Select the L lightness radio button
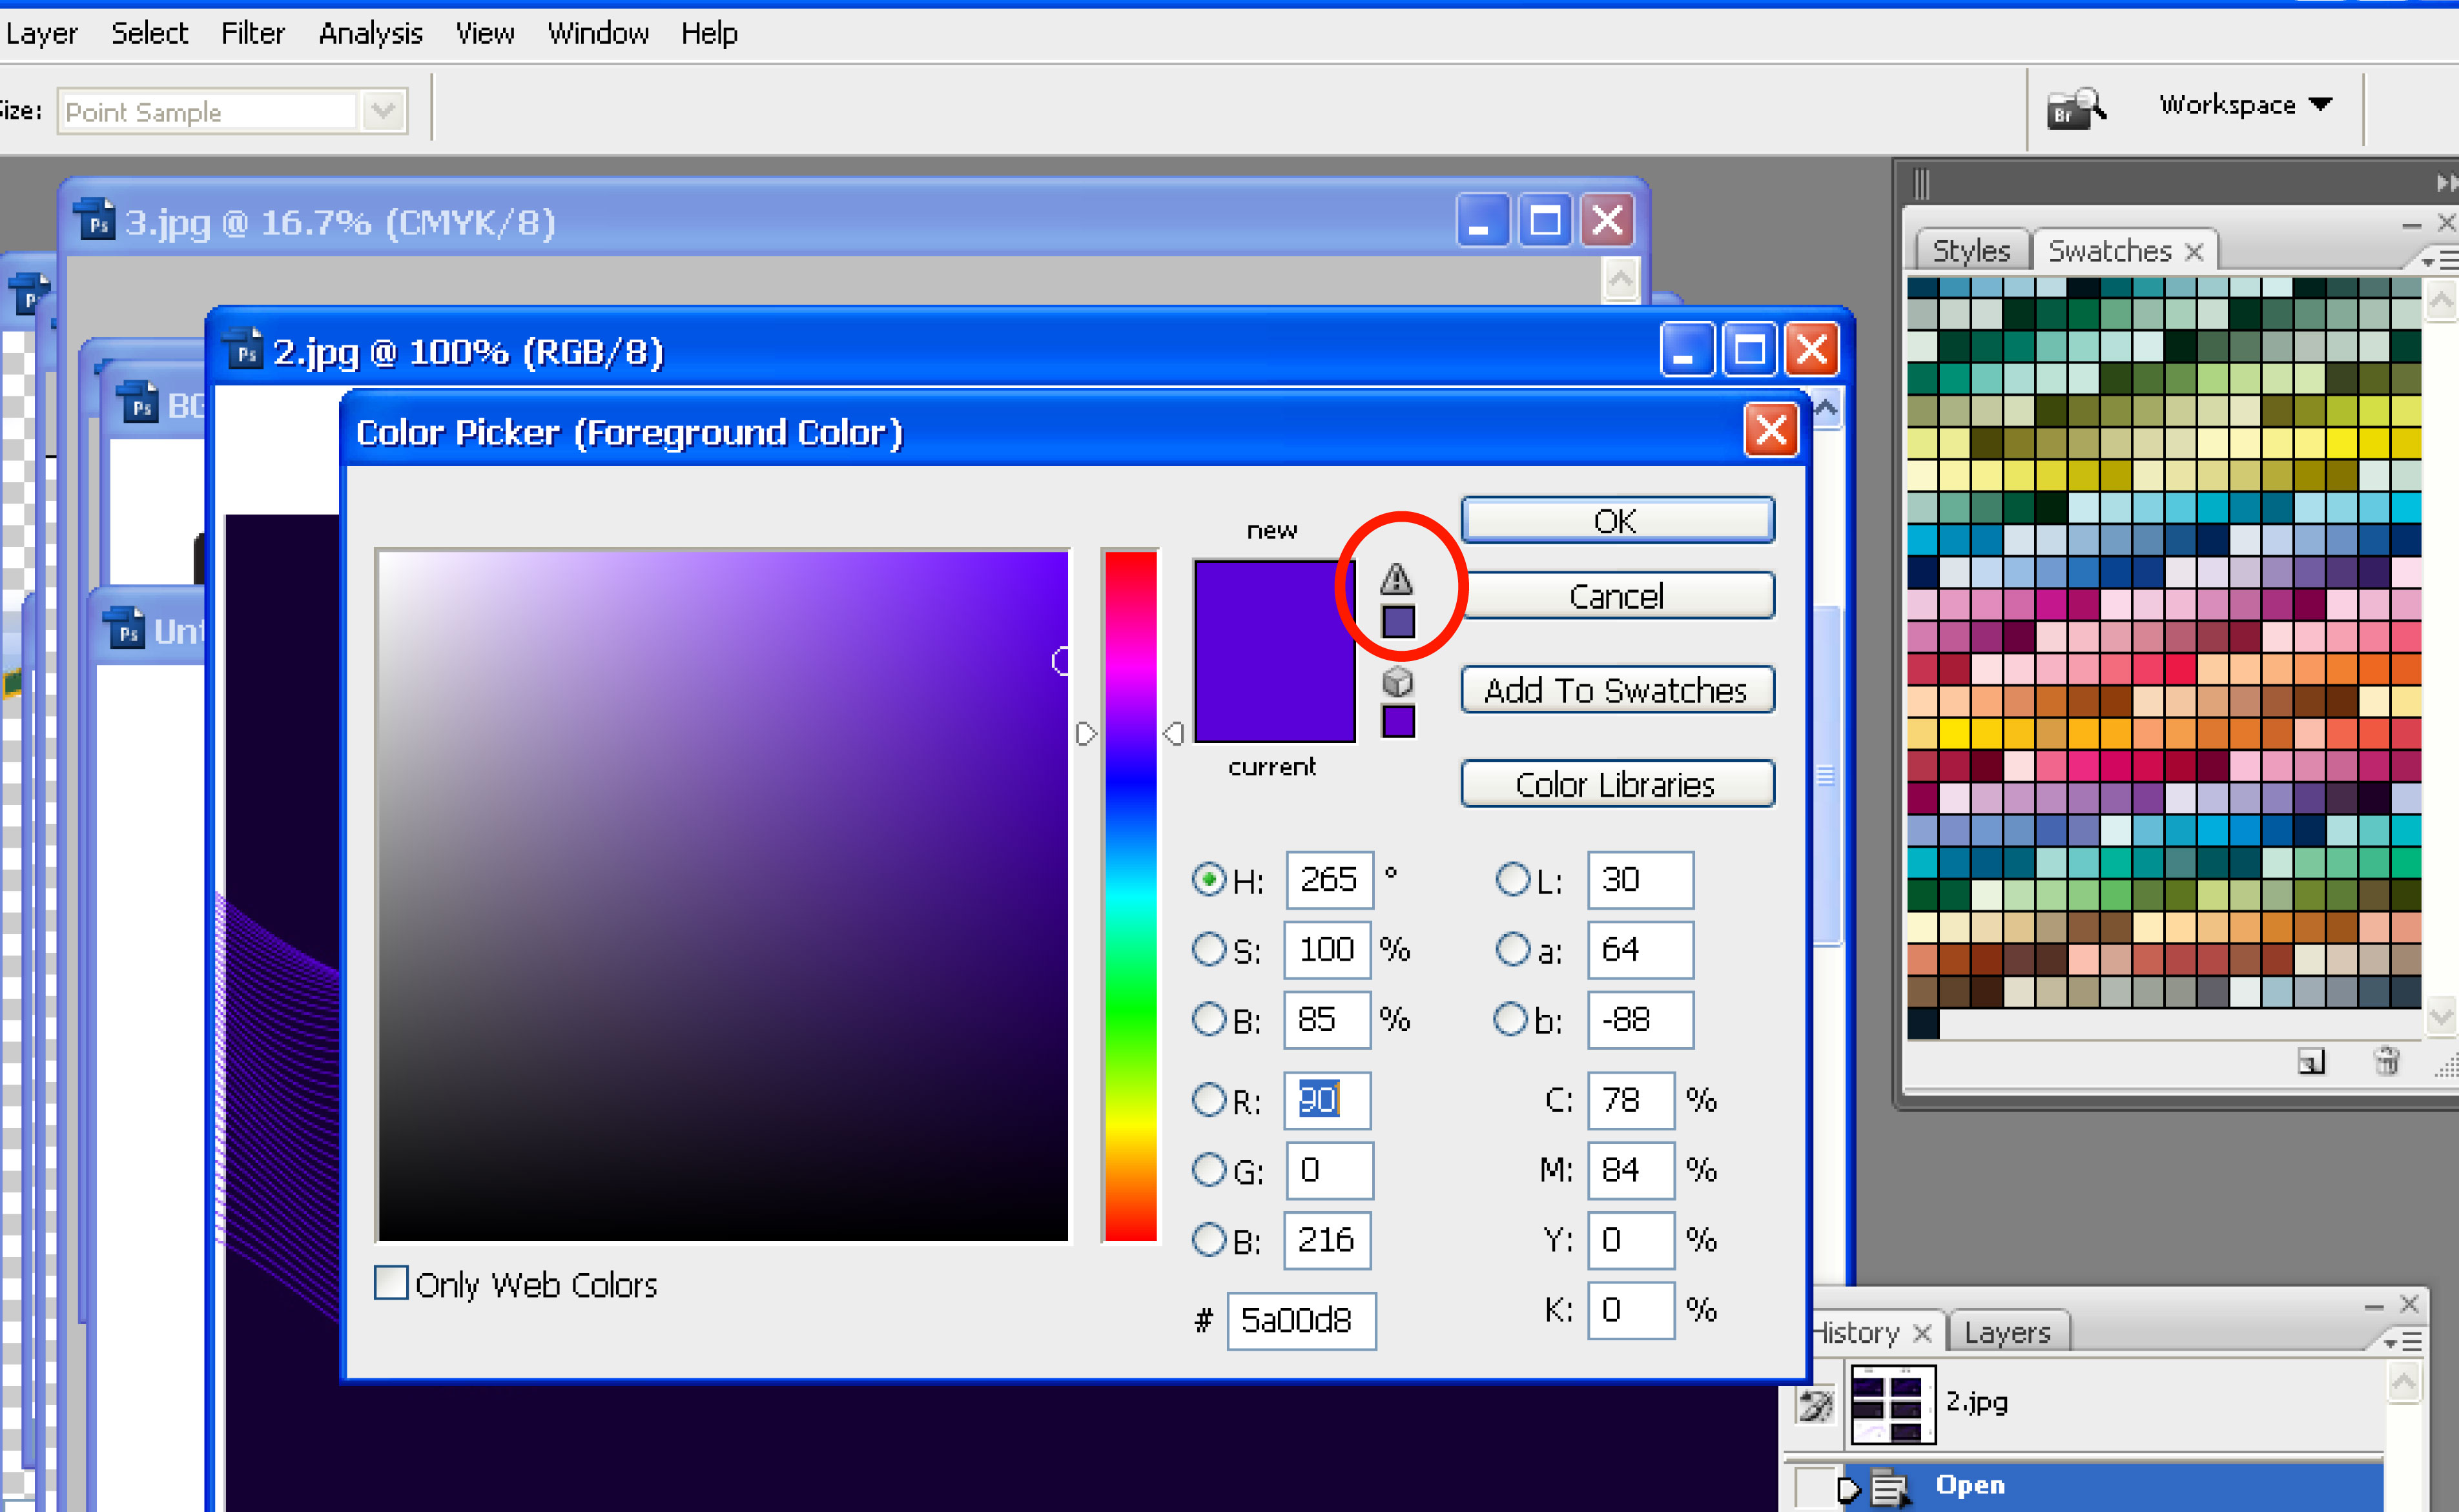 tap(1512, 879)
